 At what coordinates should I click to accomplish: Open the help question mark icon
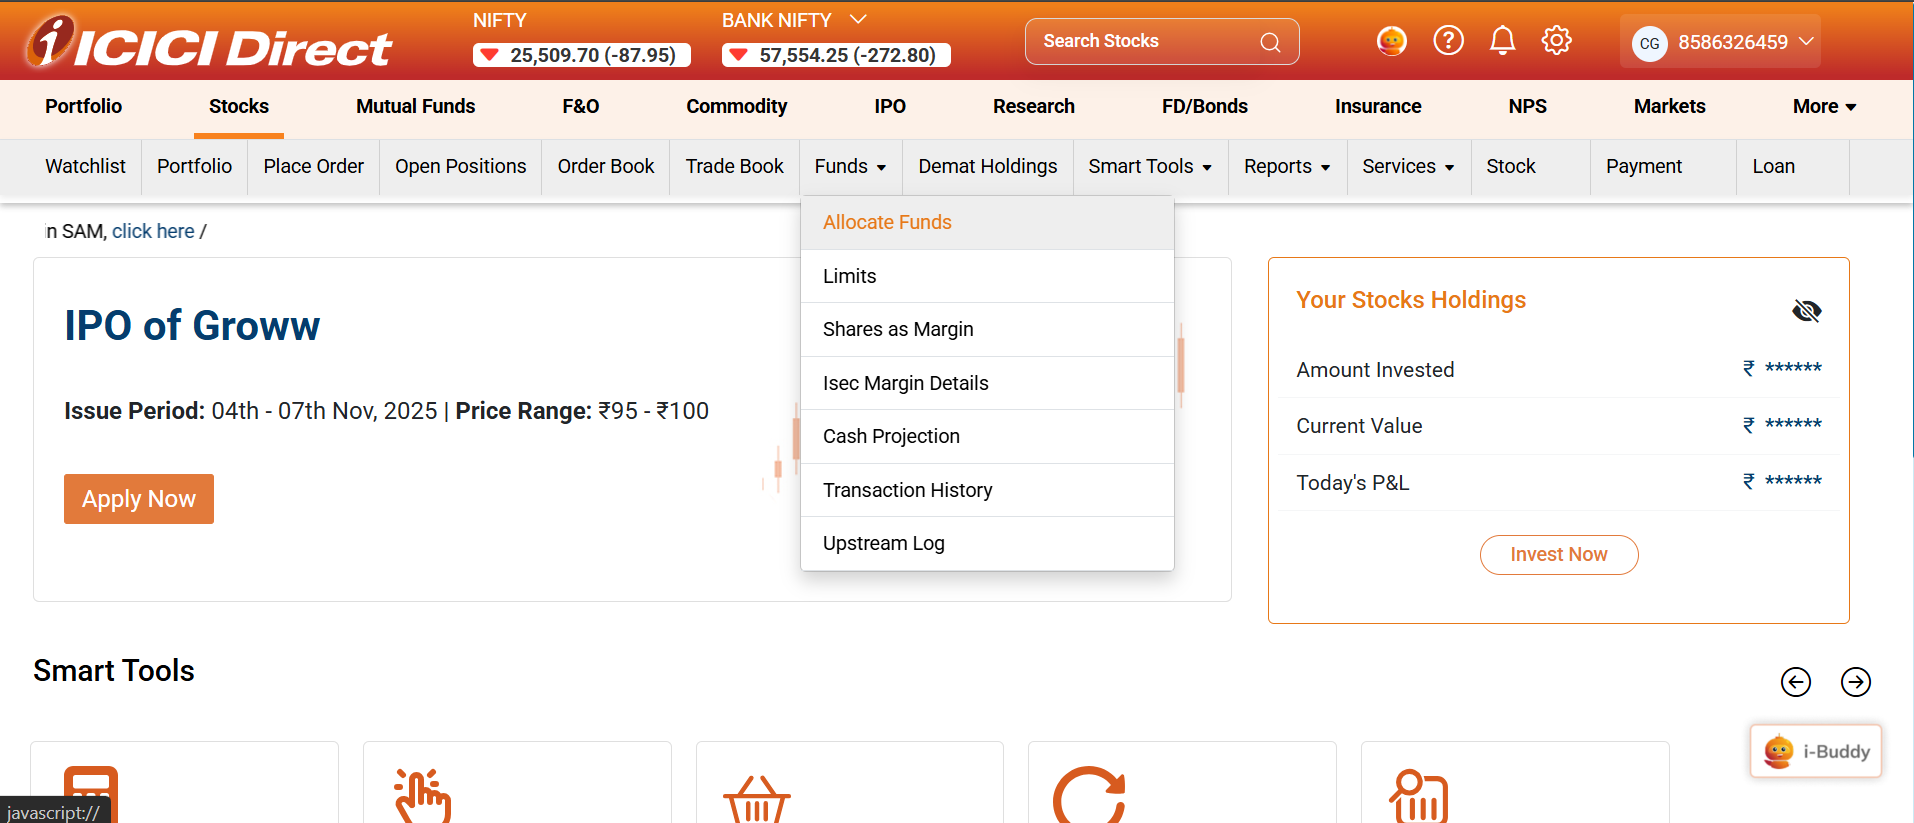tap(1448, 41)
